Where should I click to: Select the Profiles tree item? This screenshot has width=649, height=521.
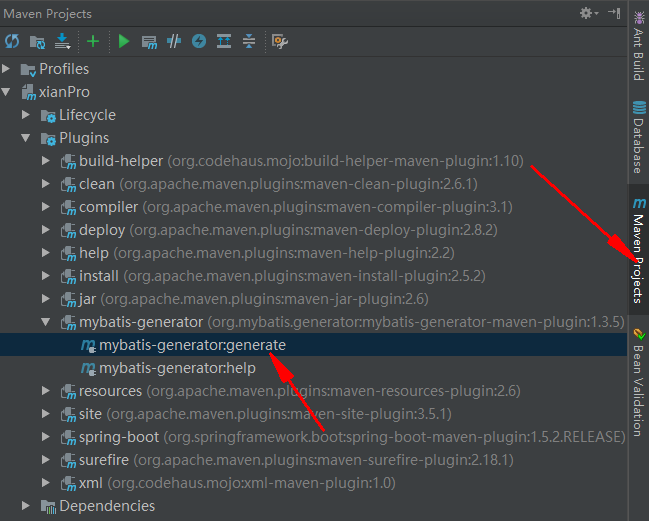tap(64, 69)
